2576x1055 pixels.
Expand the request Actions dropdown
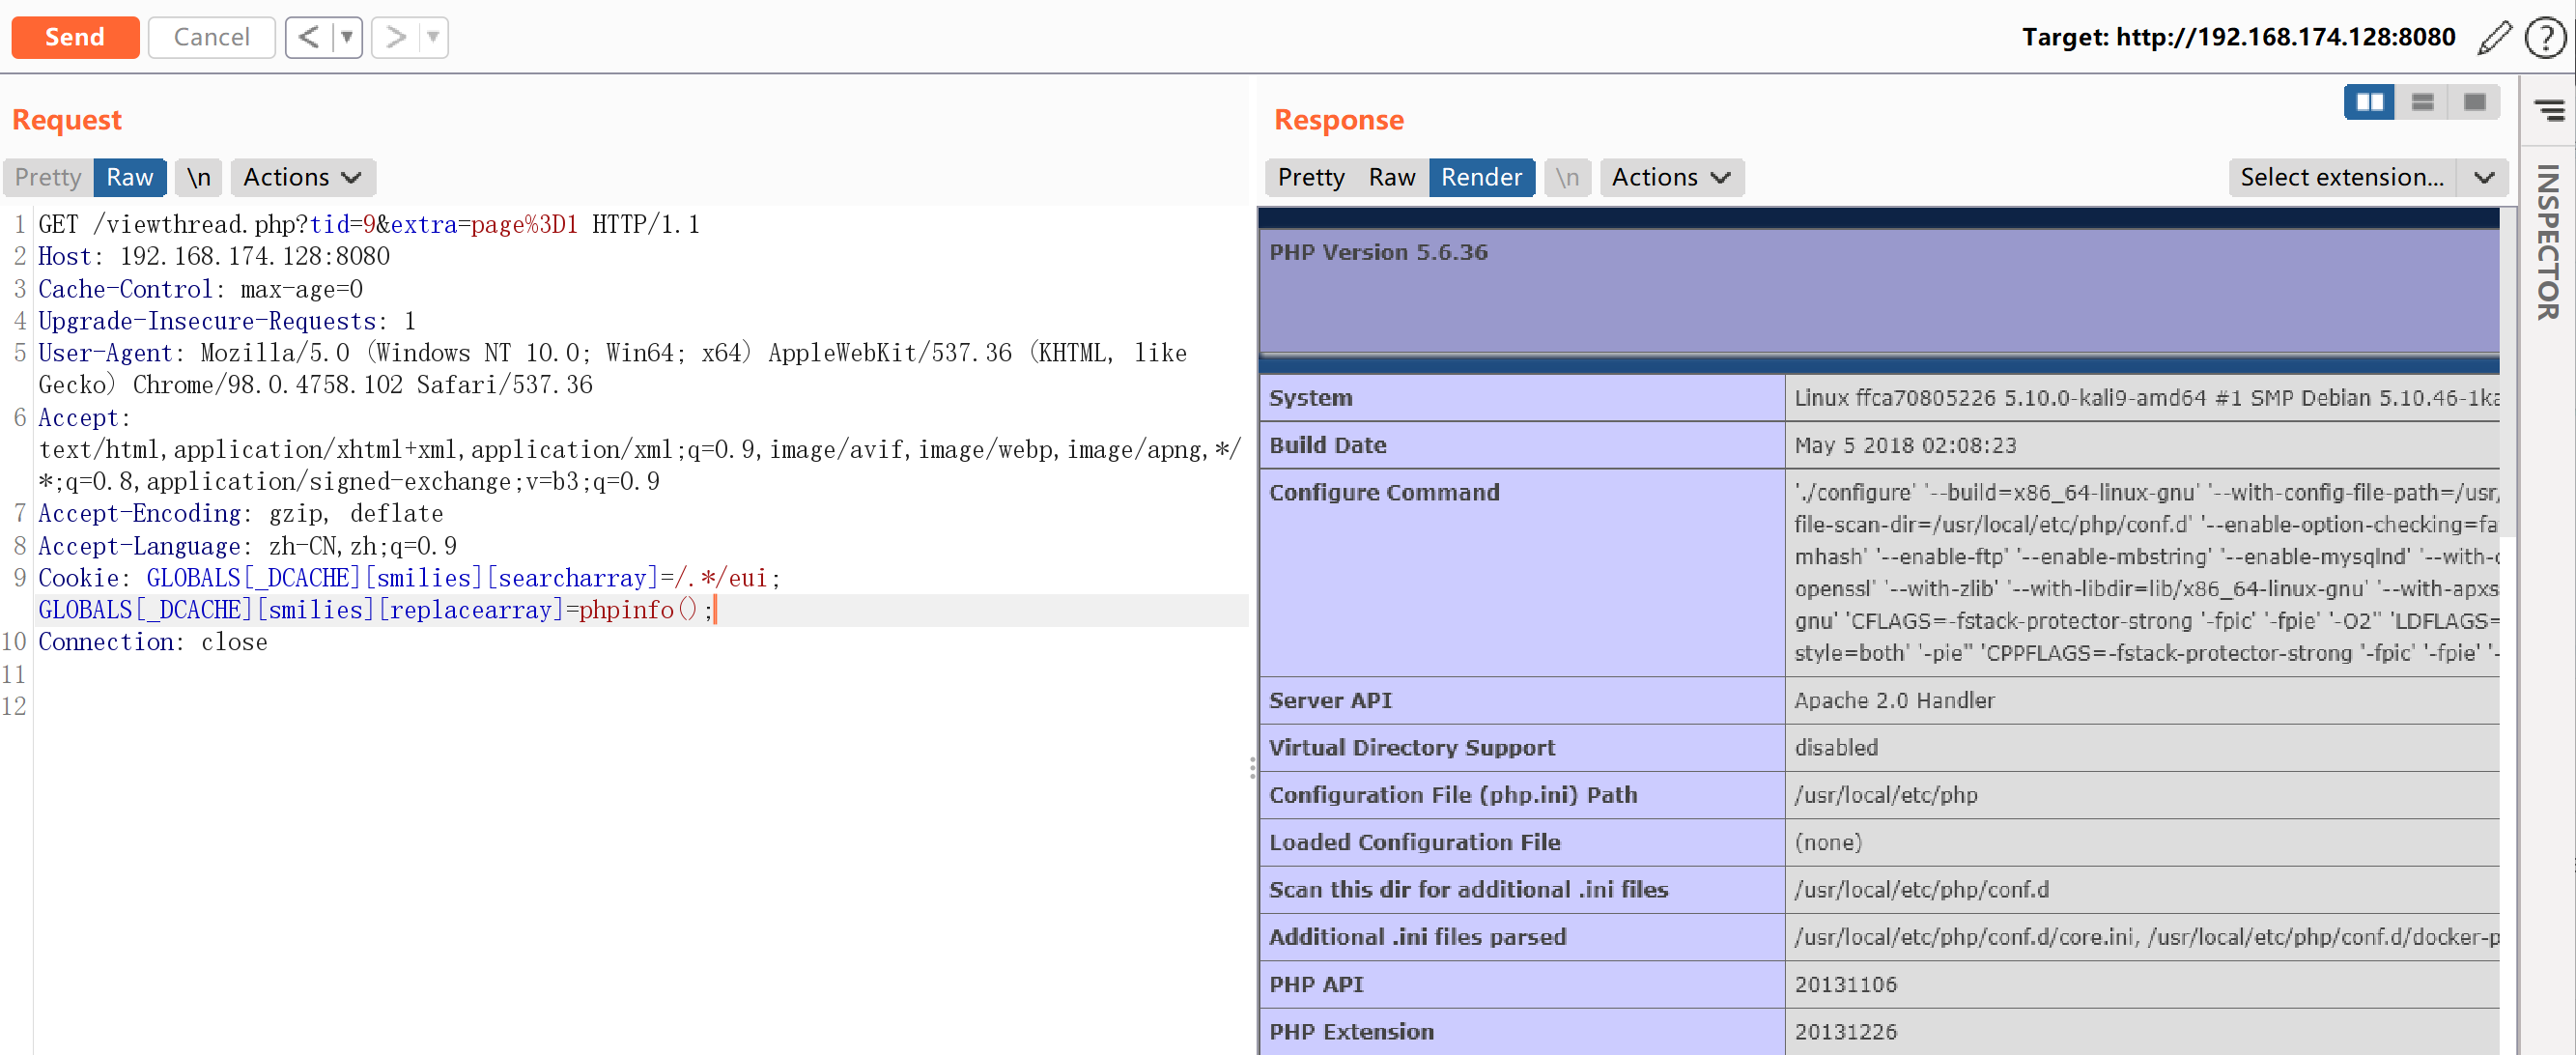tap(302, 177)
